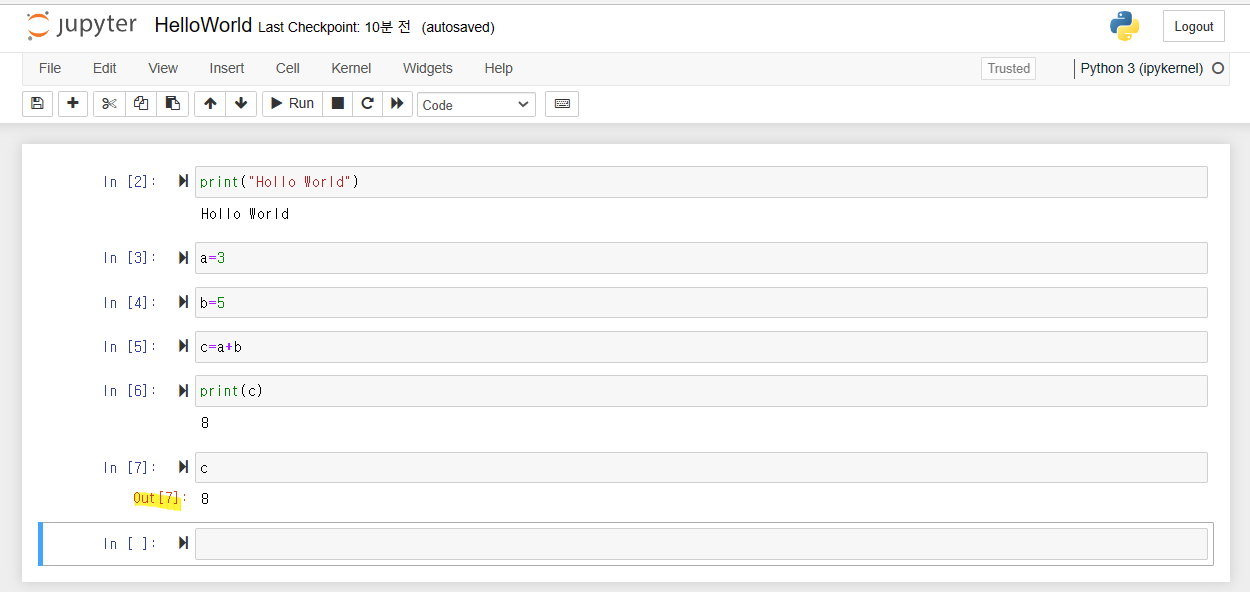Open the Help menu

click(x=498, y=68)
